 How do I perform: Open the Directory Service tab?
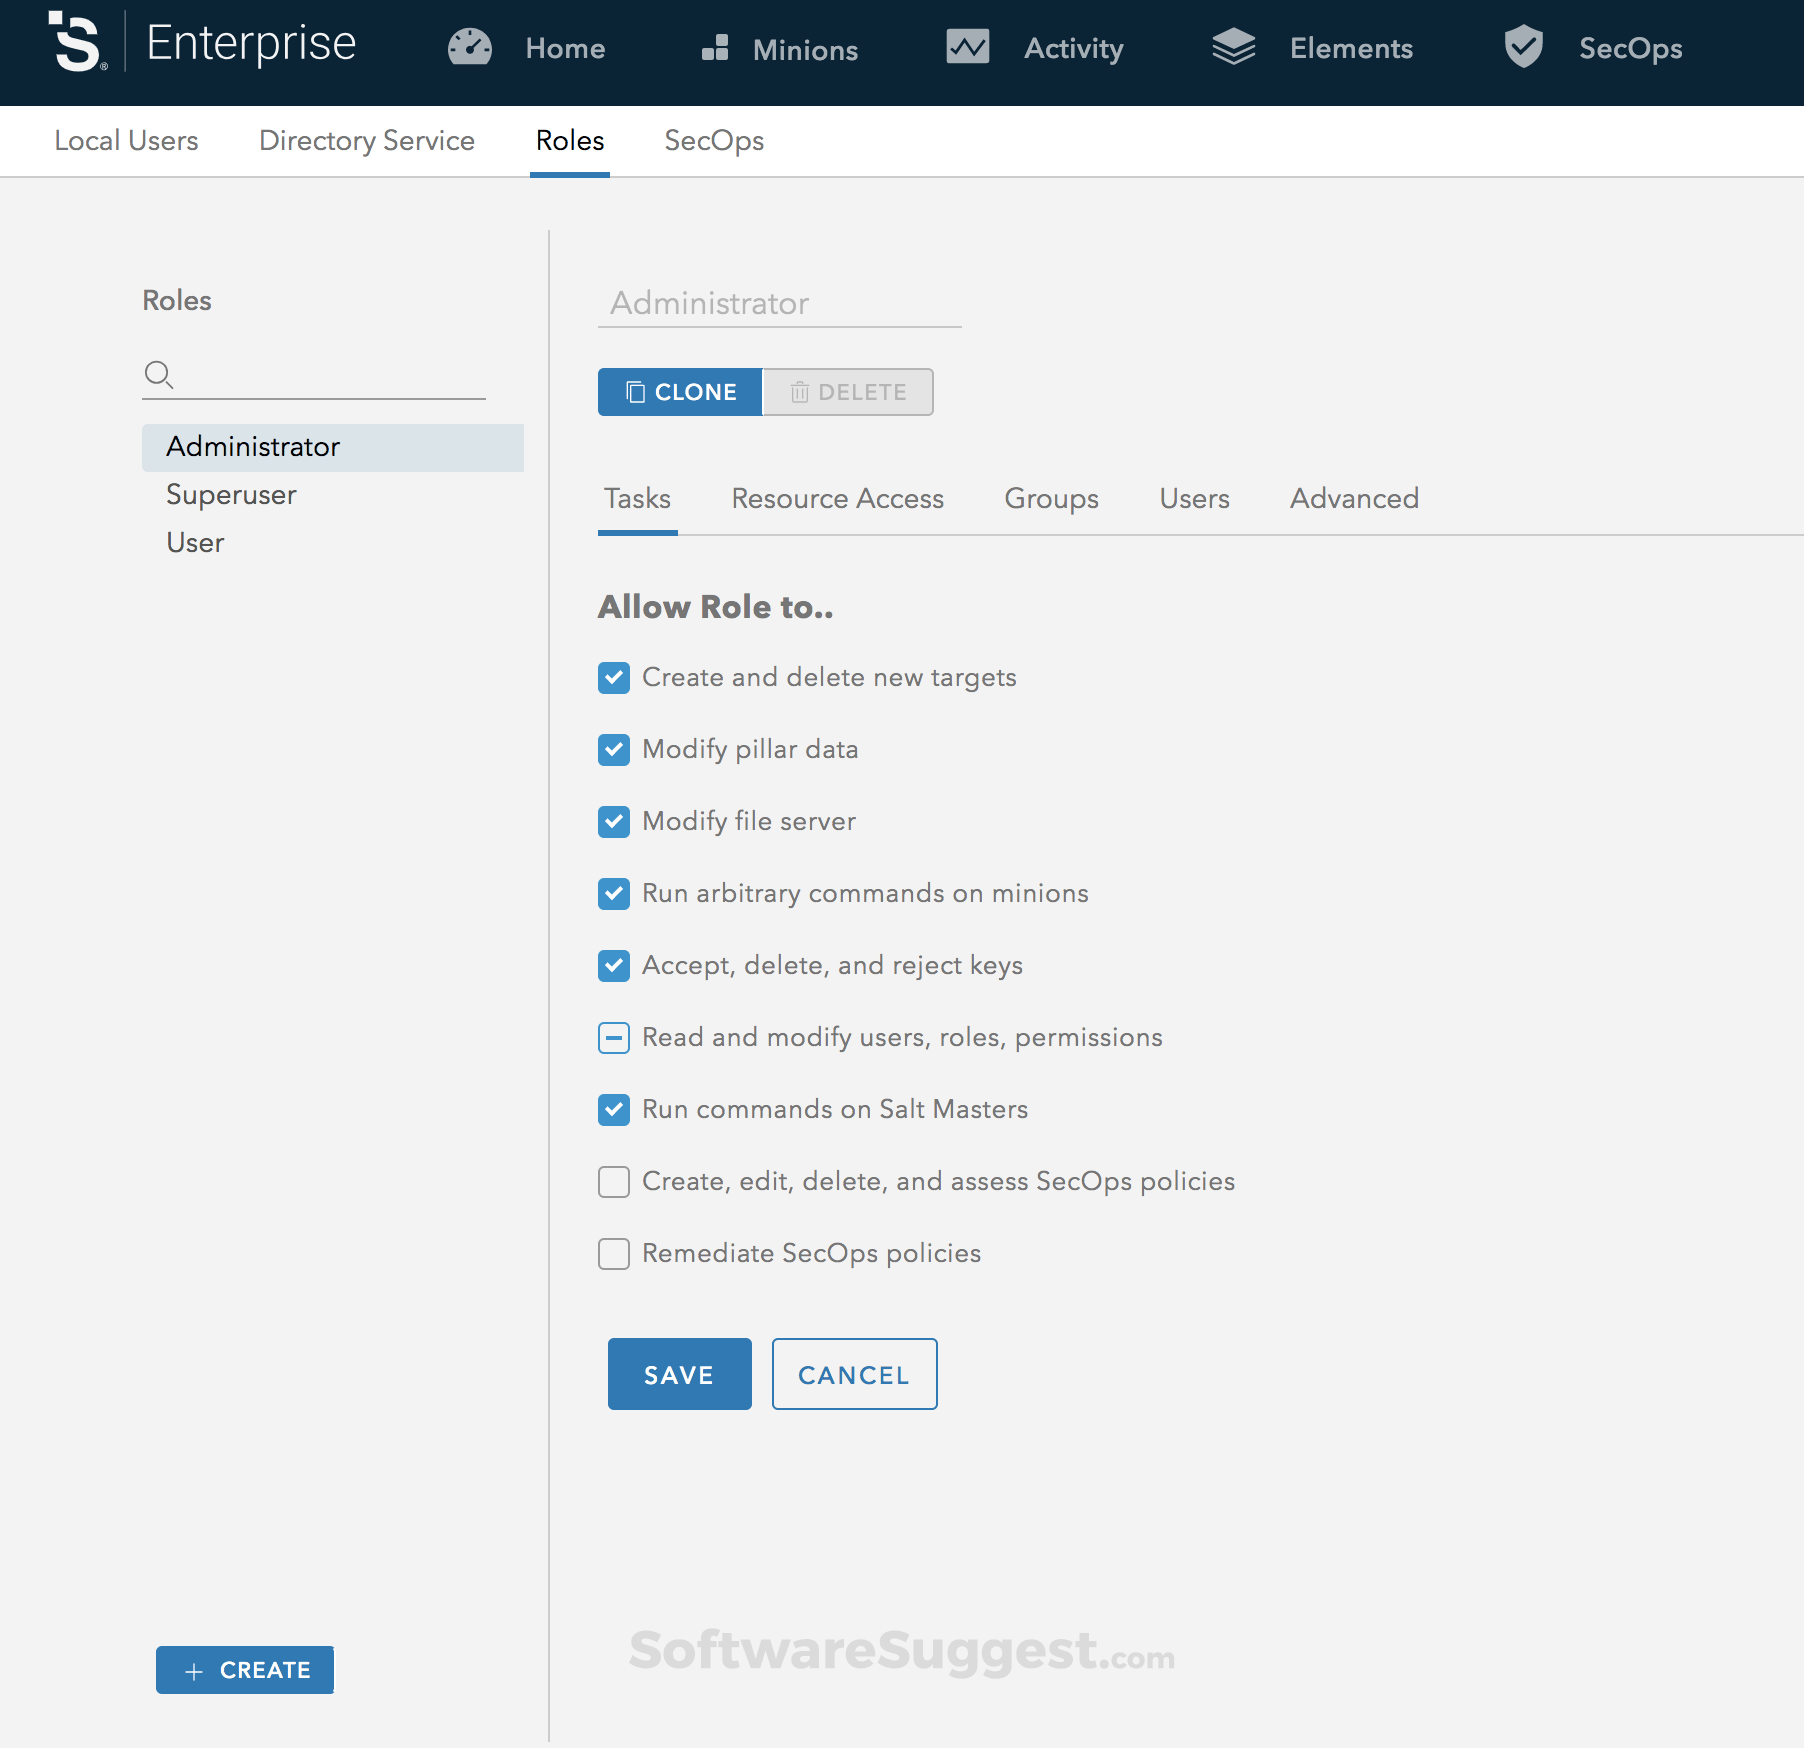[x=366, y=141]
